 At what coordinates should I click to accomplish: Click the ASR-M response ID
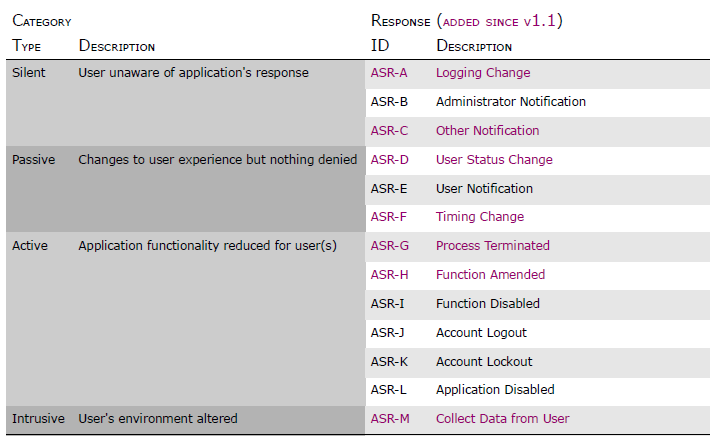390,419
